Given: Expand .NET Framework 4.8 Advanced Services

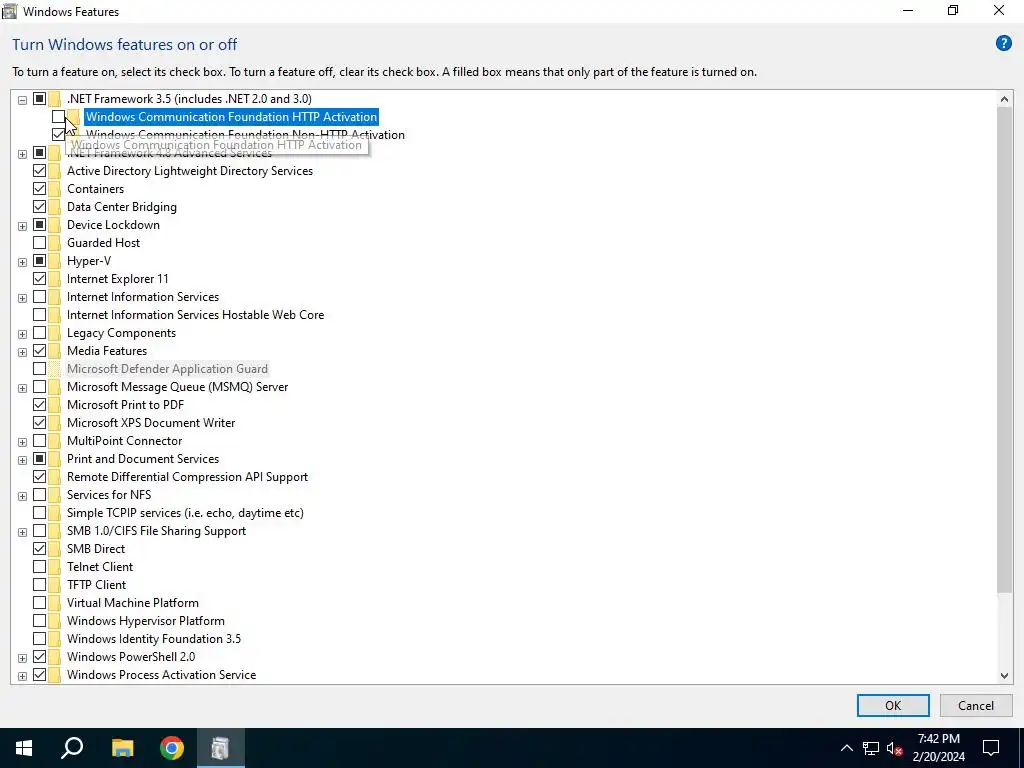Looking at the screenshot, I should [22, 154].
